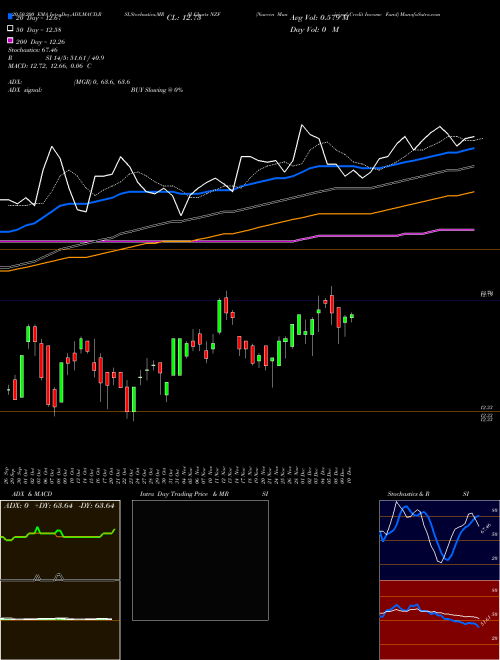Click the orange moving average line
Image resolution: width=500 pixels, height=660 pixels.
(236, 231)
